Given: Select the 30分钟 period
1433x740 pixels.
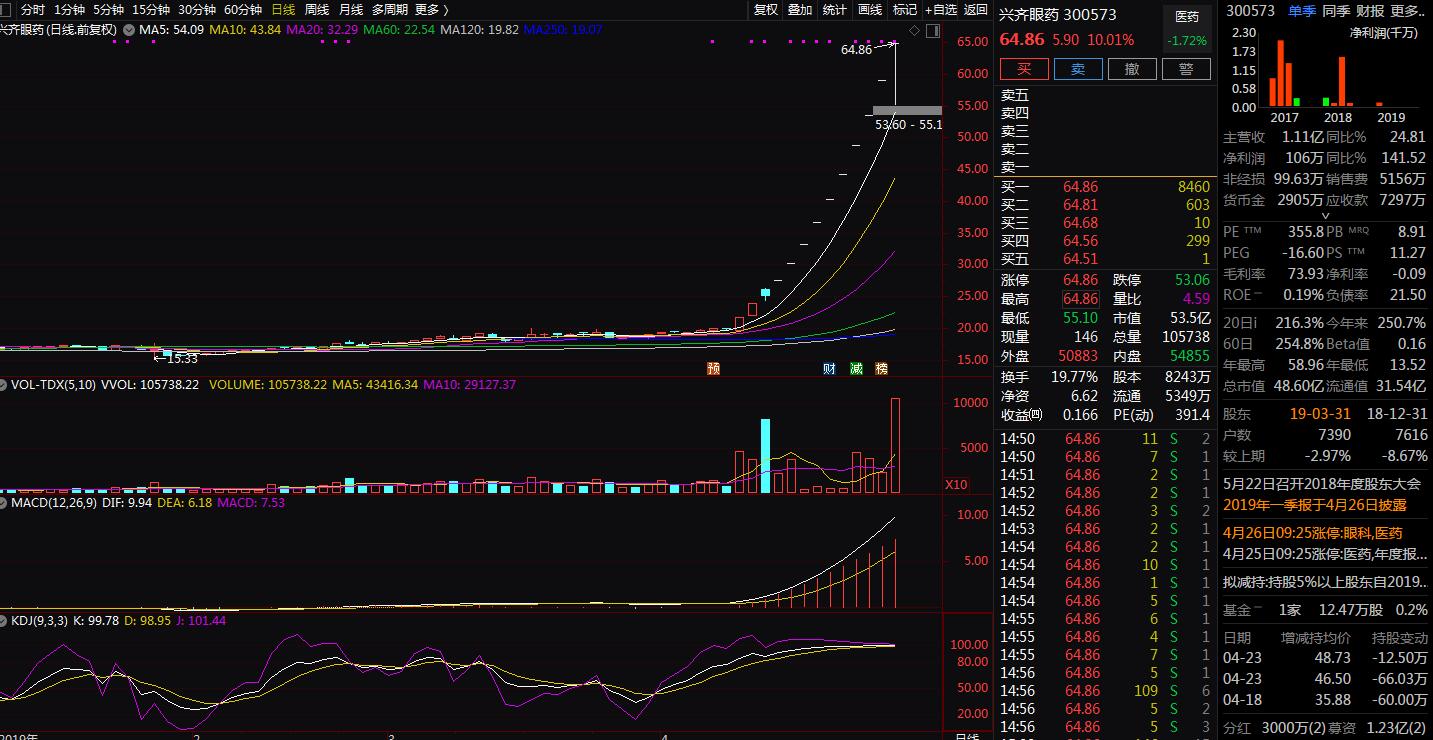Looking at the screenshot, I should (x=197, y=10).
